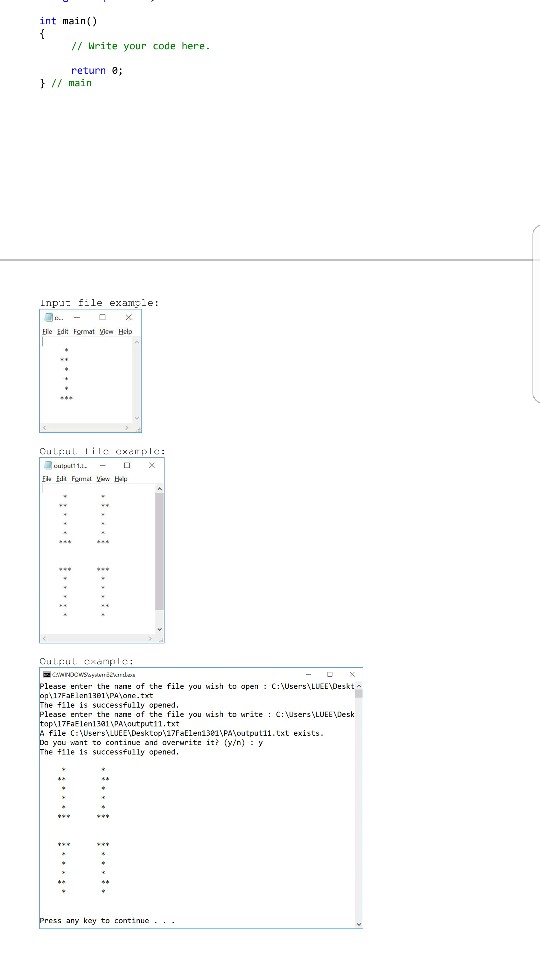Open File menu in input file Notepad

(x=47, y=331)
